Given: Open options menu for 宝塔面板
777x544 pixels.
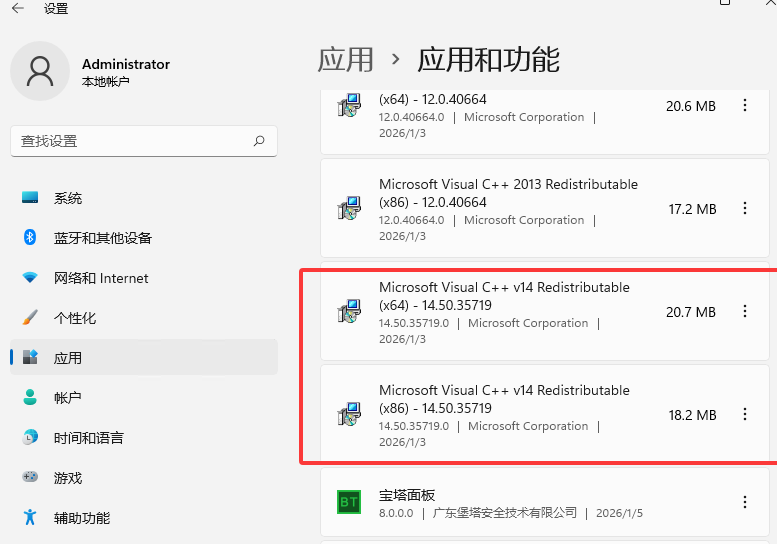Looking at the screenshot, I should click(745, 502).
